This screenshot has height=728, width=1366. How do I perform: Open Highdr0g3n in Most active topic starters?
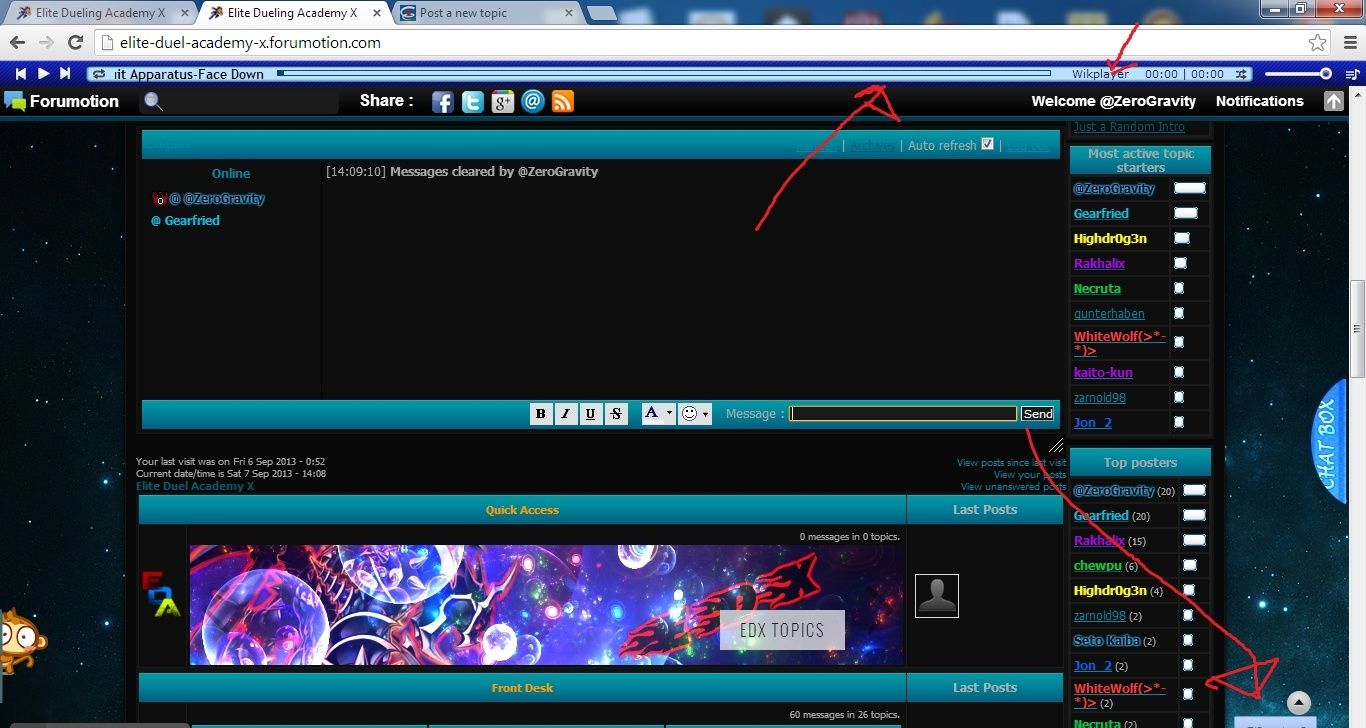pyautogui.click(x=1110, y=239)
